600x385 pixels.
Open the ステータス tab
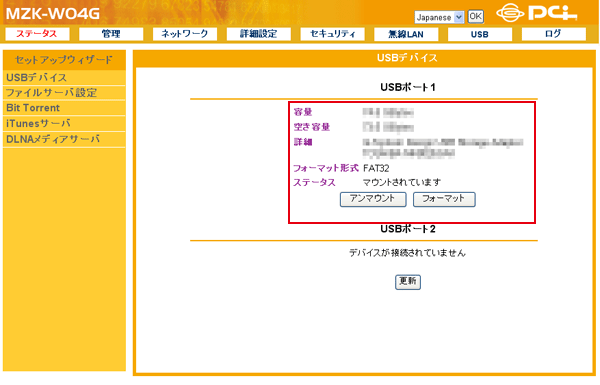coord(37,34)
